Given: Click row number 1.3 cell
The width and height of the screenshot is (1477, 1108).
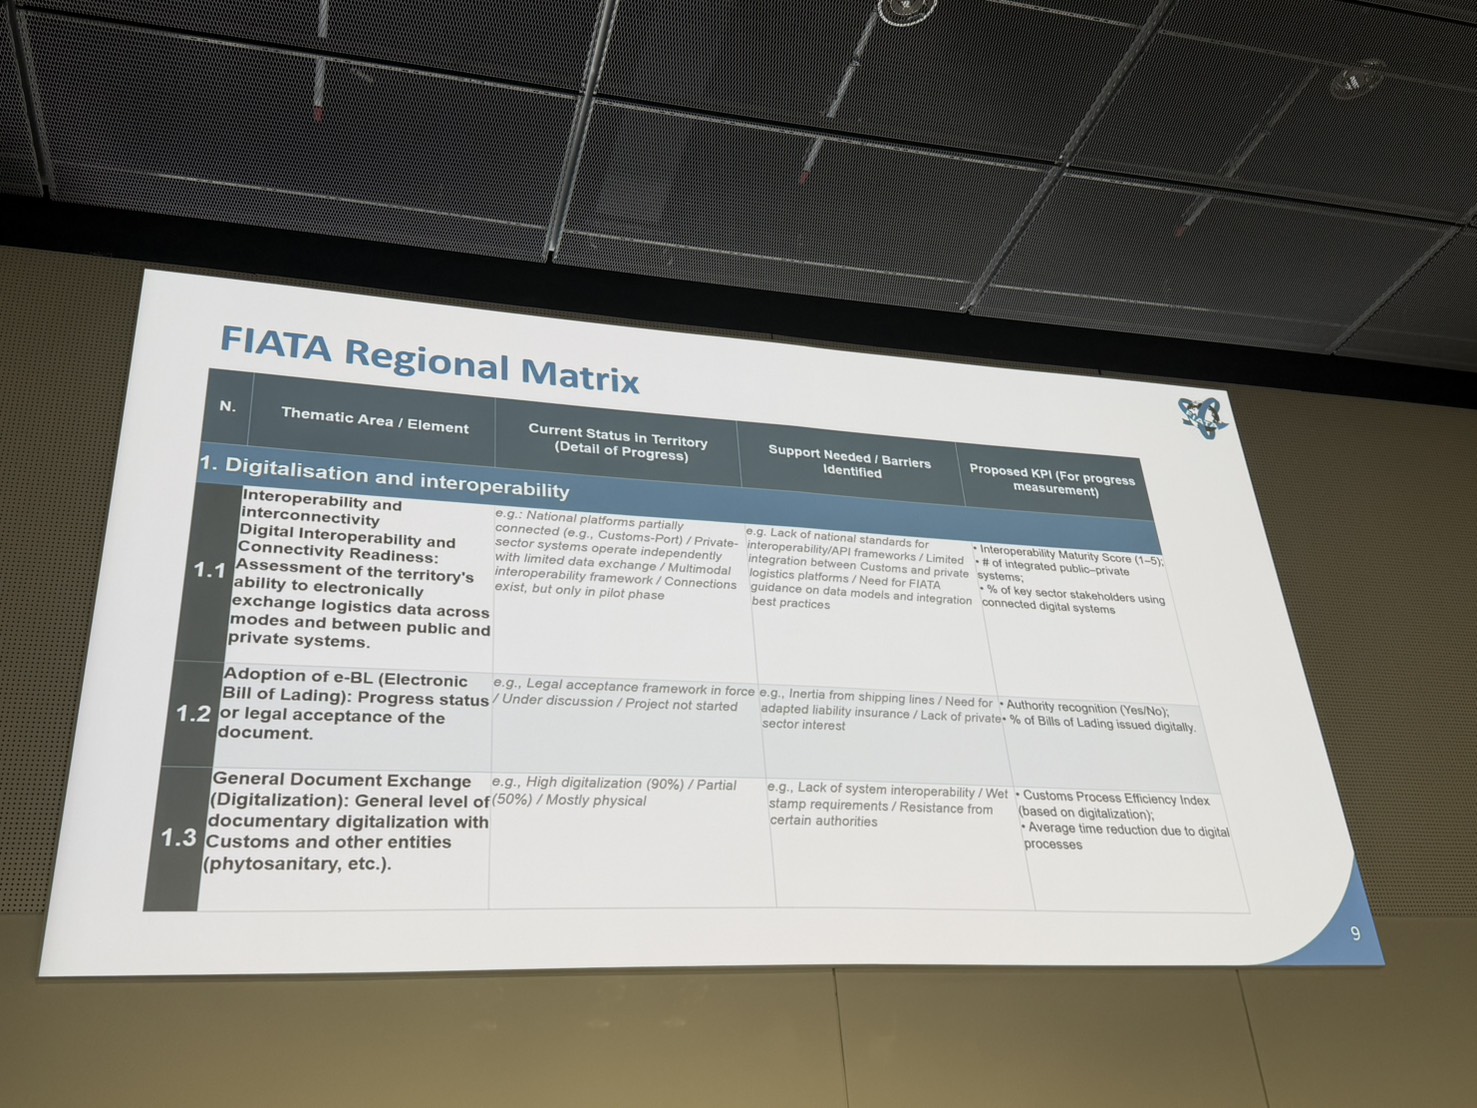Looking at the screenshot, I should pyautogui.click(x=179, y=838).
